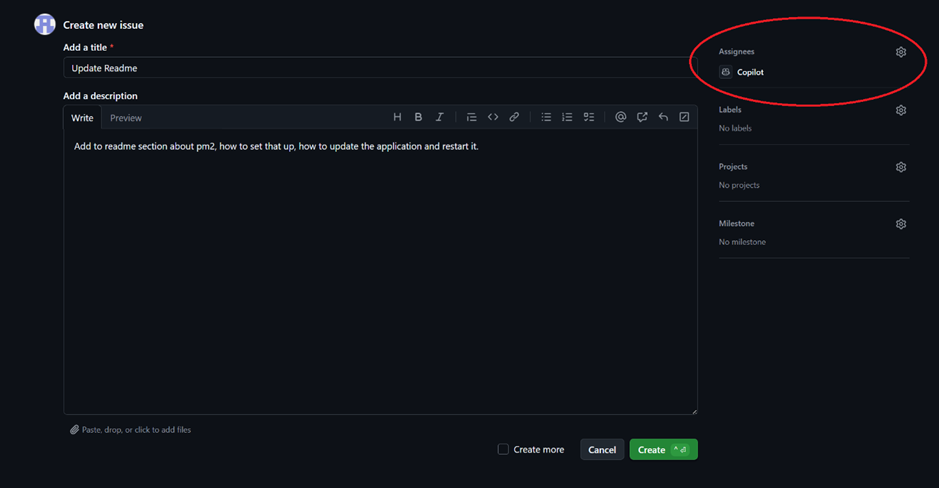Reference an issue or pull request

pos(642,117)
